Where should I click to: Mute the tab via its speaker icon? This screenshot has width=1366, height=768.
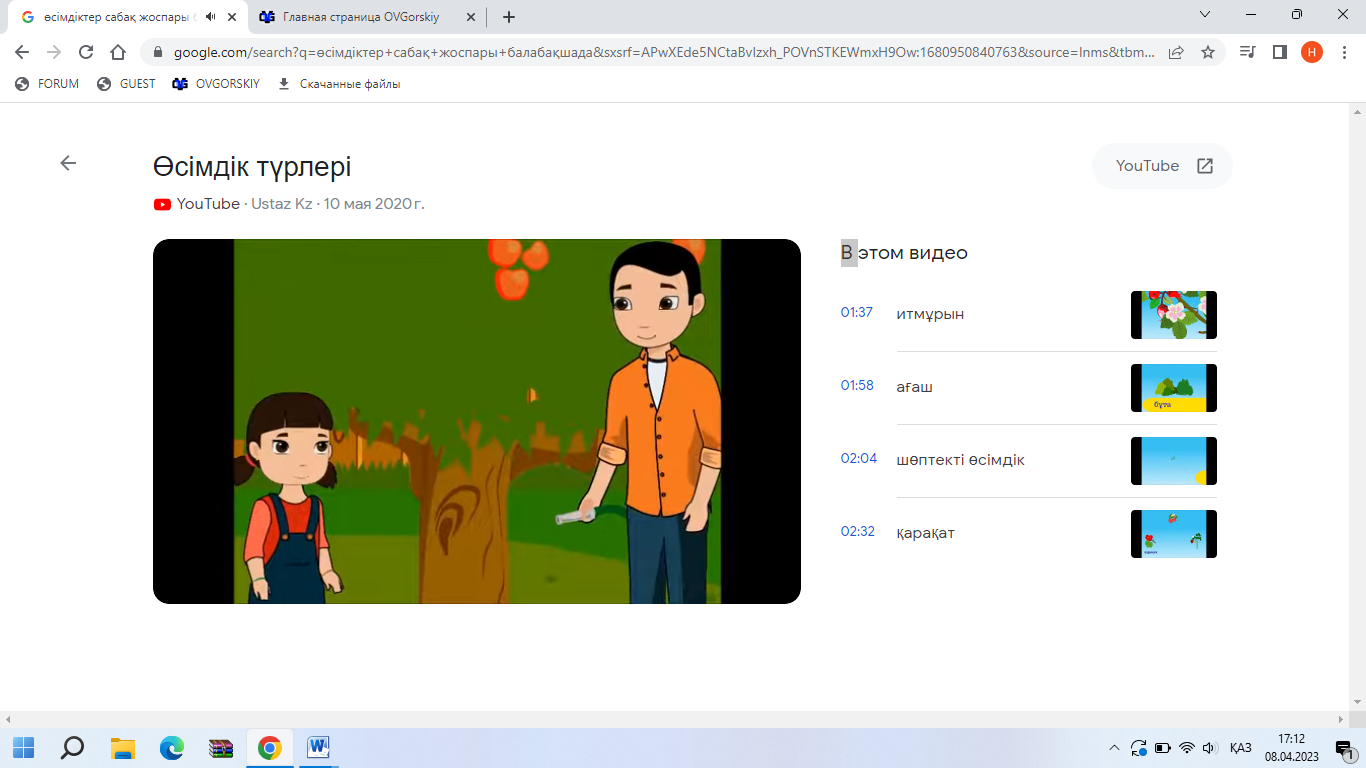(210, 17)
